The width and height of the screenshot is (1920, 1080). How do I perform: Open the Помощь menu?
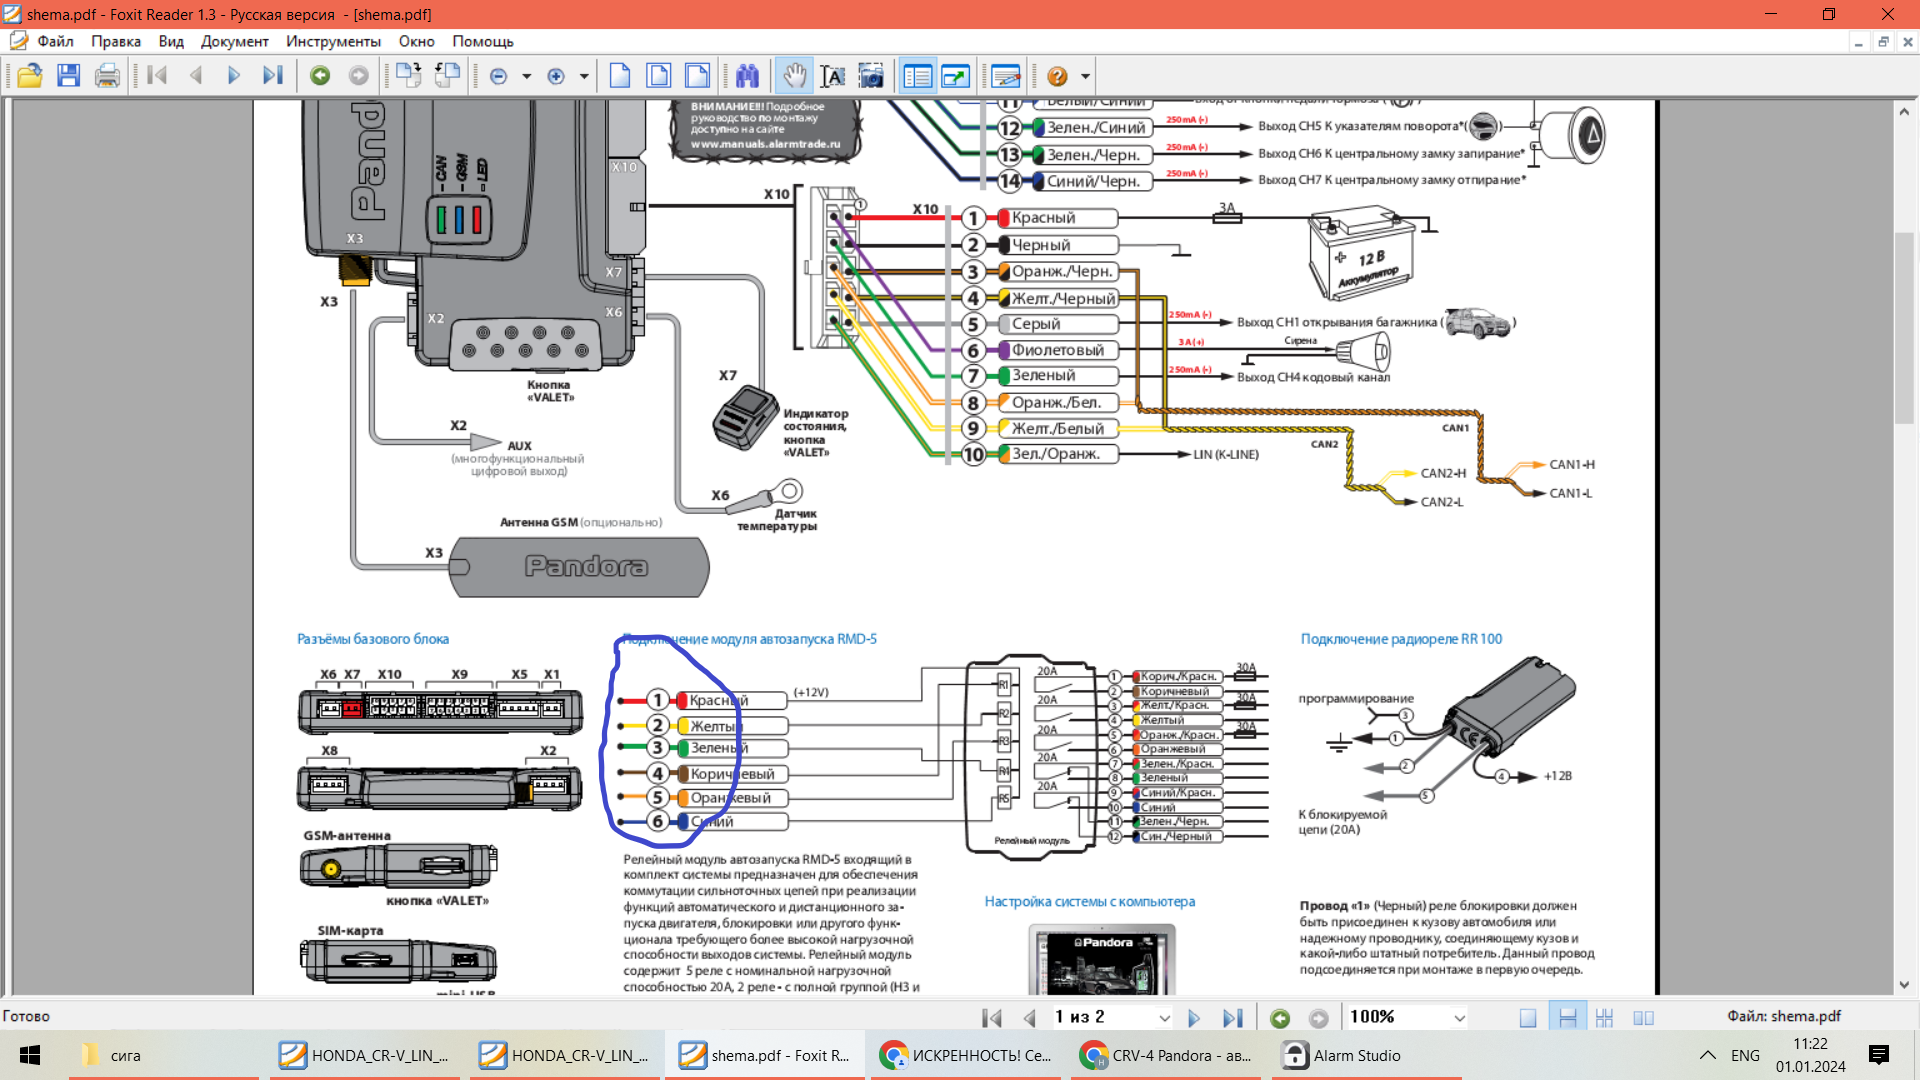482,41
